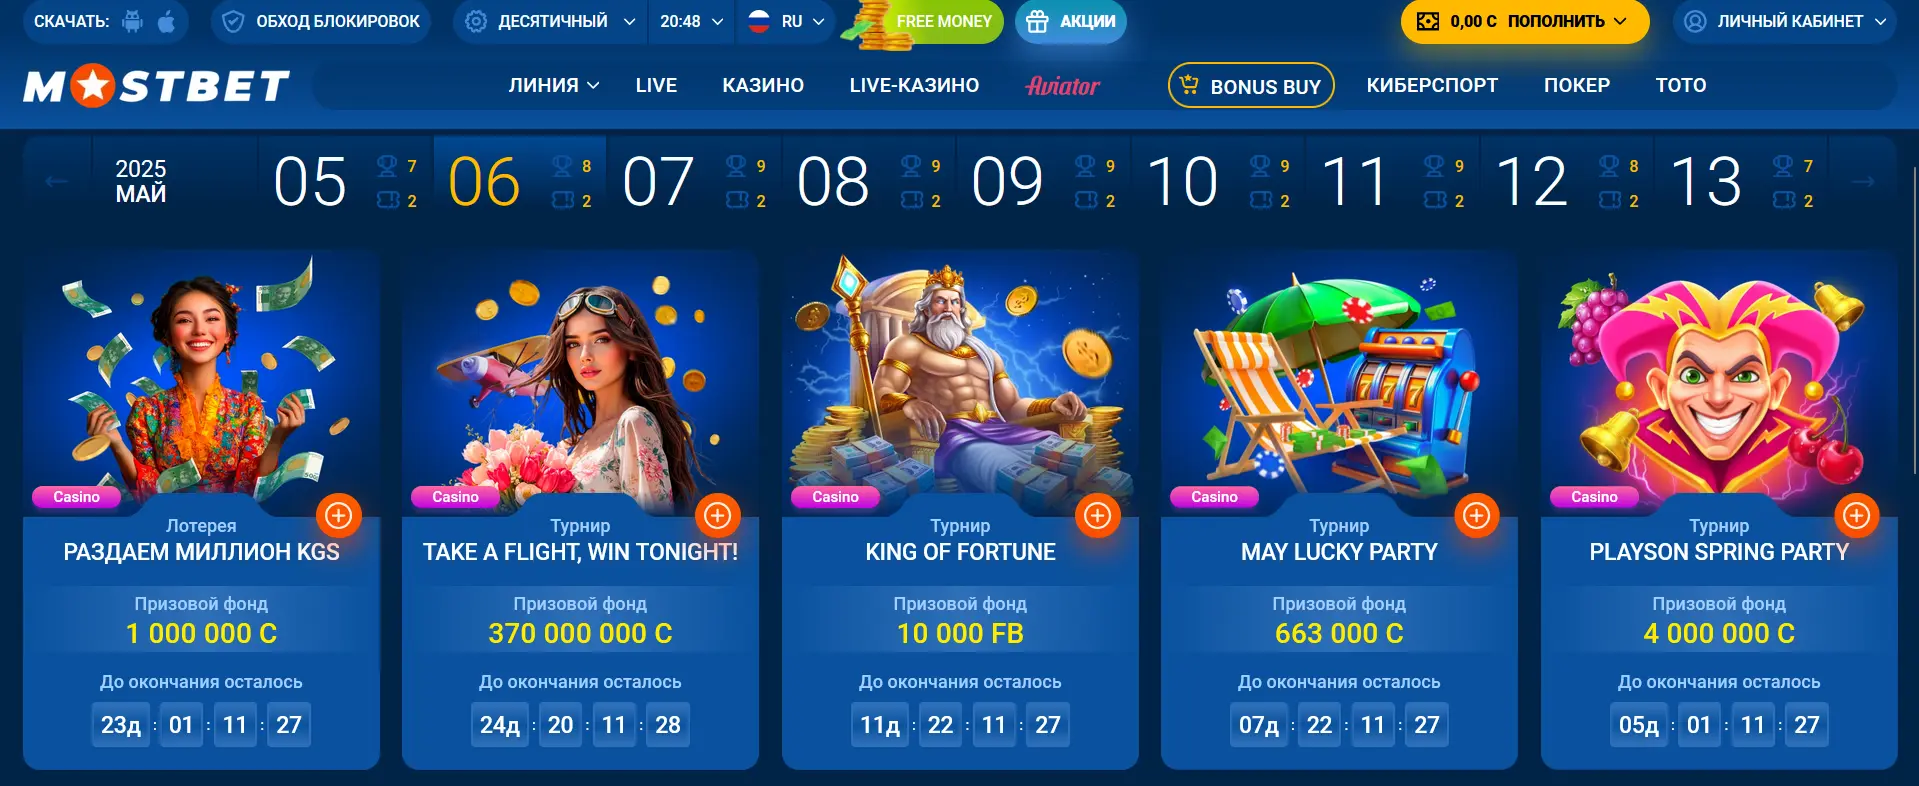1919x786 pixels.
Task: Open the BONUS BUY button
Action: (1251, 86)
